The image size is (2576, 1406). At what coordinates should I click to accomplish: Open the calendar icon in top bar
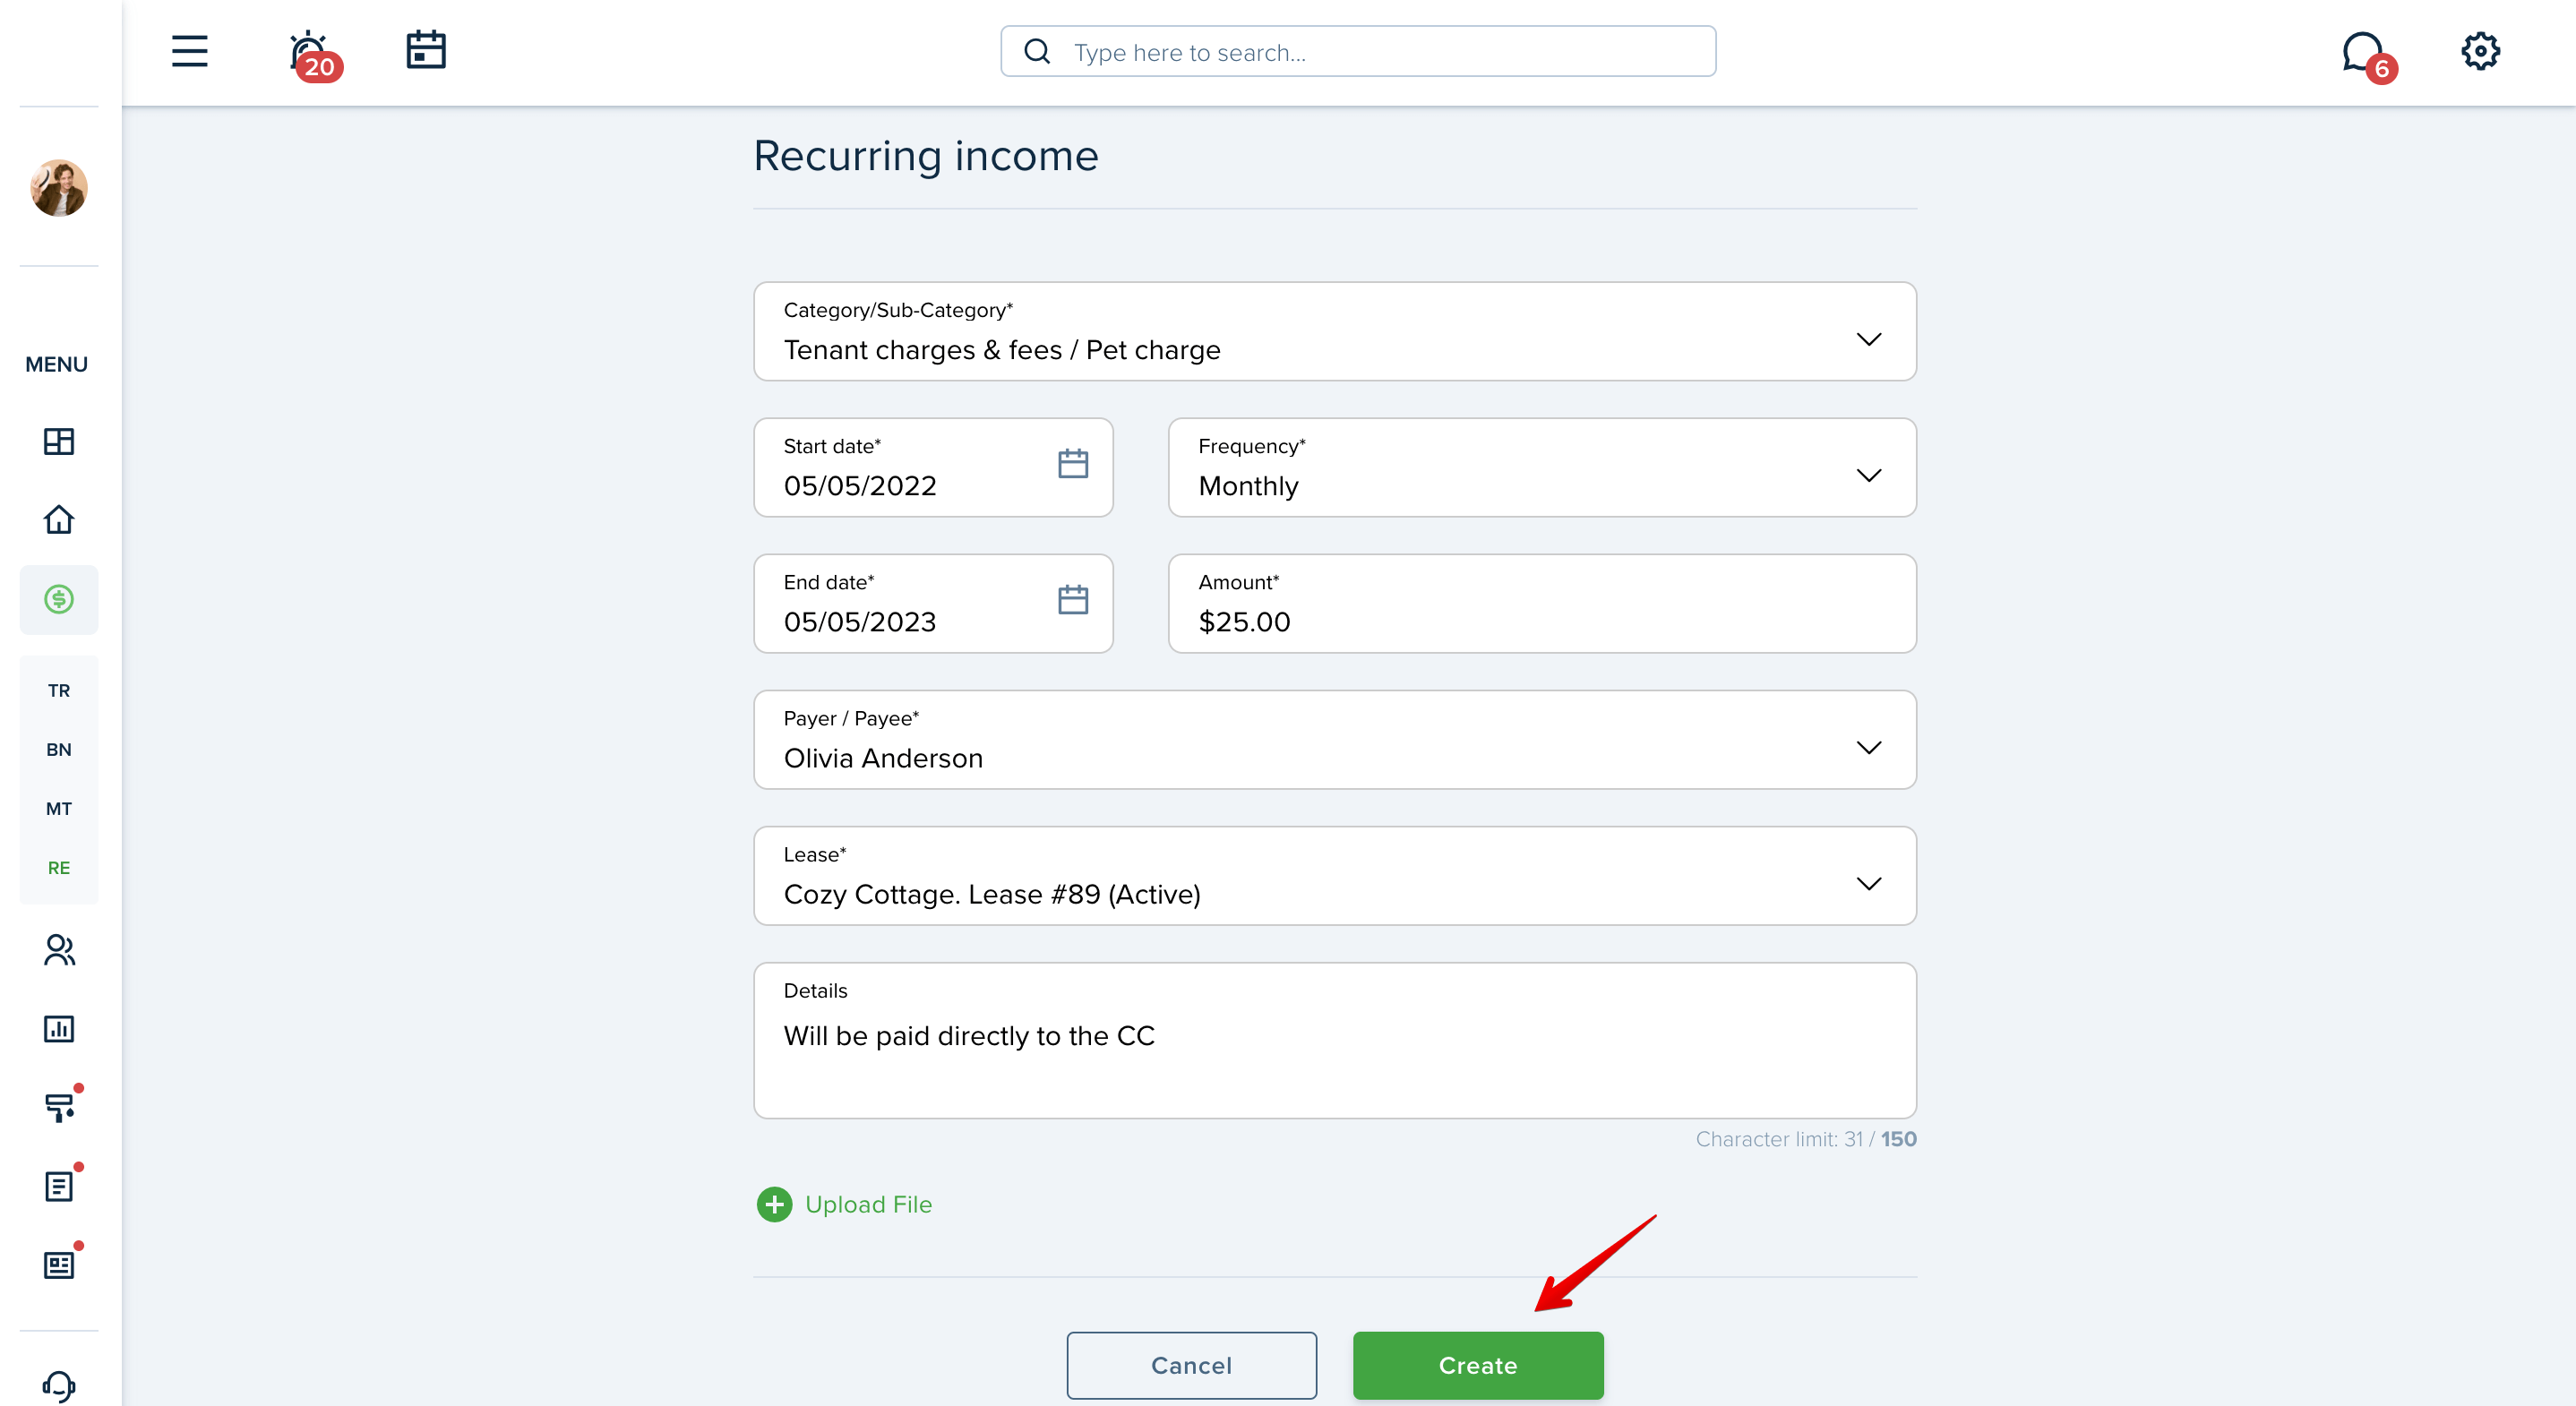(426, 50)
